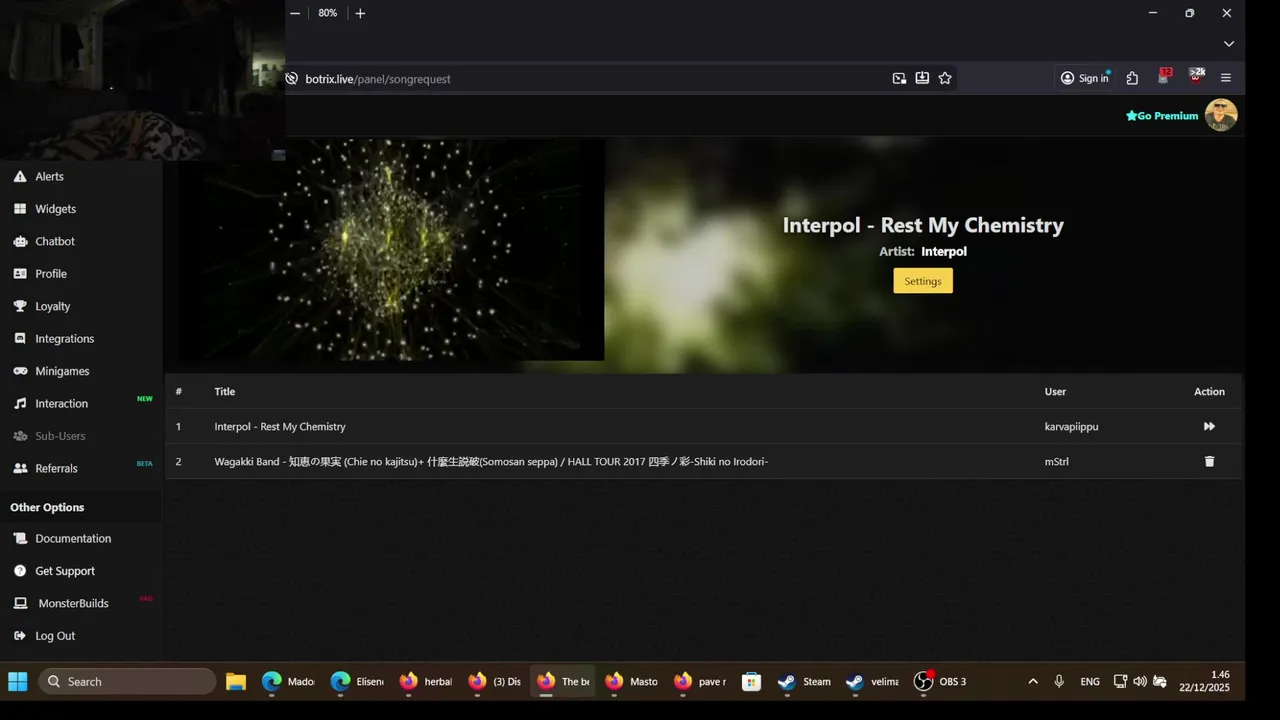
Task: Click the Firefox Sign in button
Action: point(1085,78)
